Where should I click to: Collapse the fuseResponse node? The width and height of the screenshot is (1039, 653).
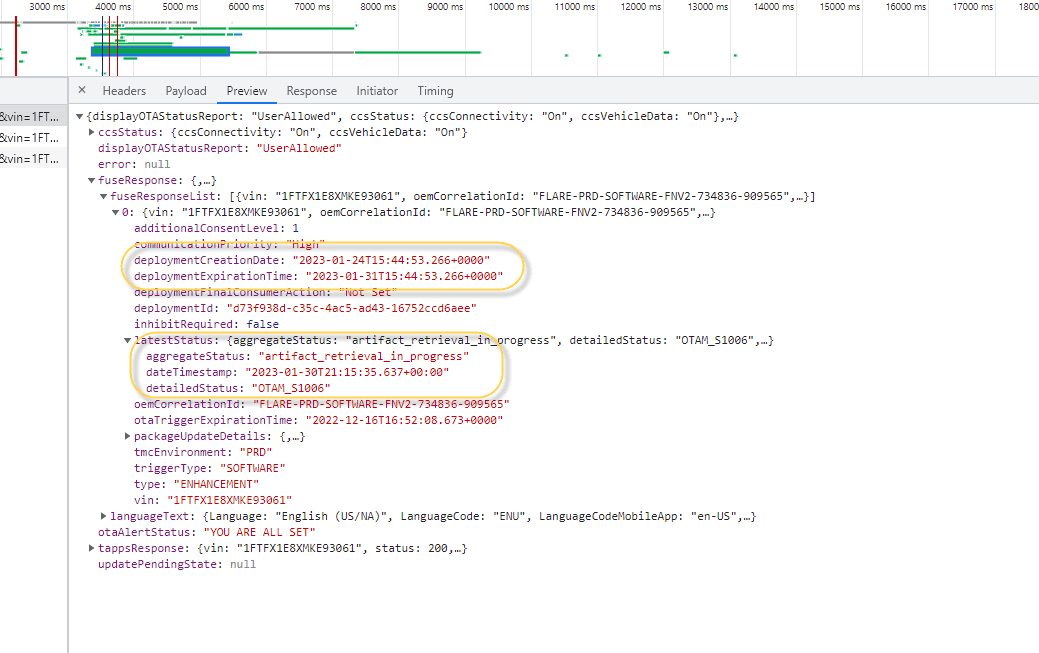(x=91, y=179)
